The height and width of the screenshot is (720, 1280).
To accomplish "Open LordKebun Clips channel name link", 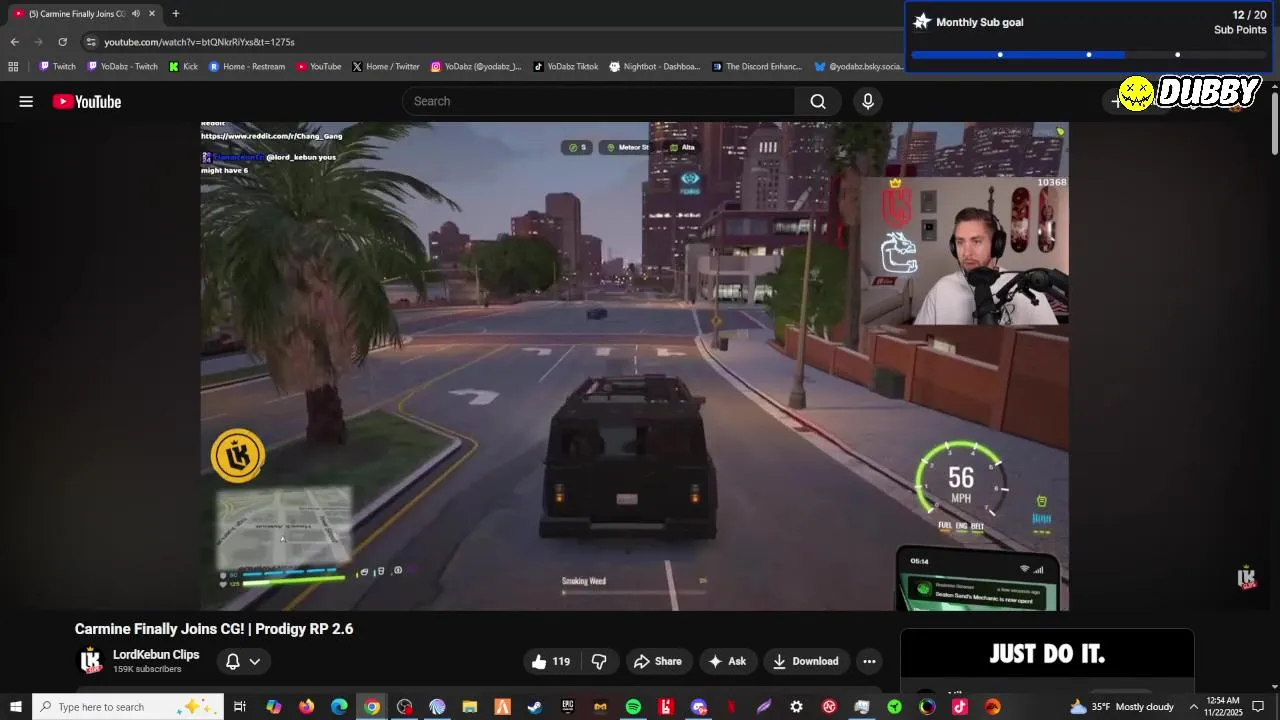I will pyautogui.click(x=156, y=654).
